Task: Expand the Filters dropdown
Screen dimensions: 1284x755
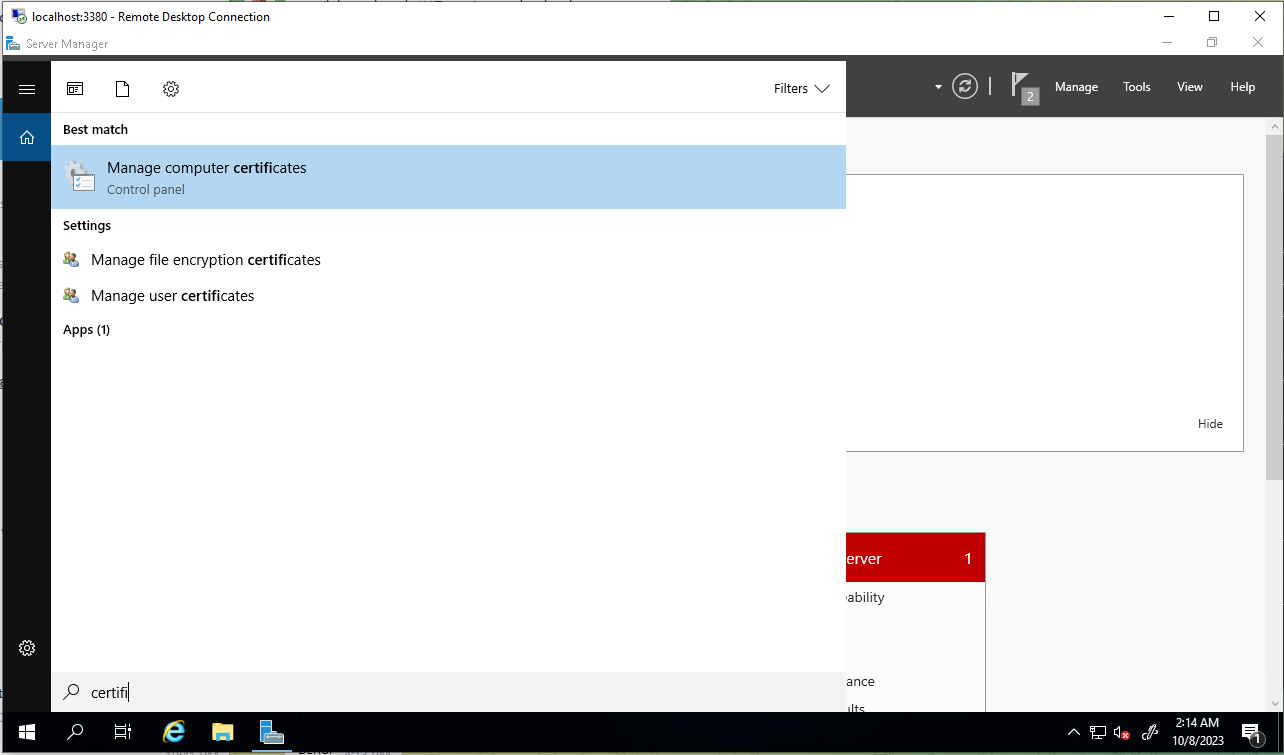Action: tap(801, 89)
